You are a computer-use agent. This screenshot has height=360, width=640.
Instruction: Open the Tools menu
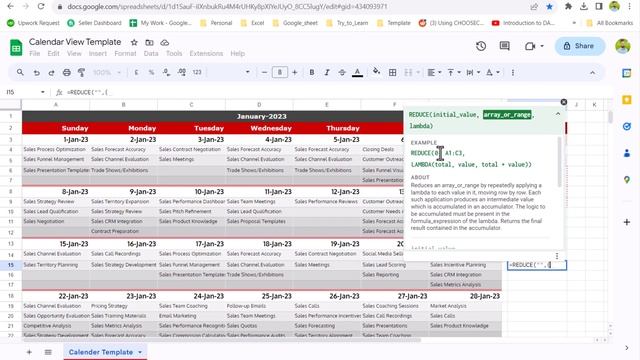coord(174,53)
